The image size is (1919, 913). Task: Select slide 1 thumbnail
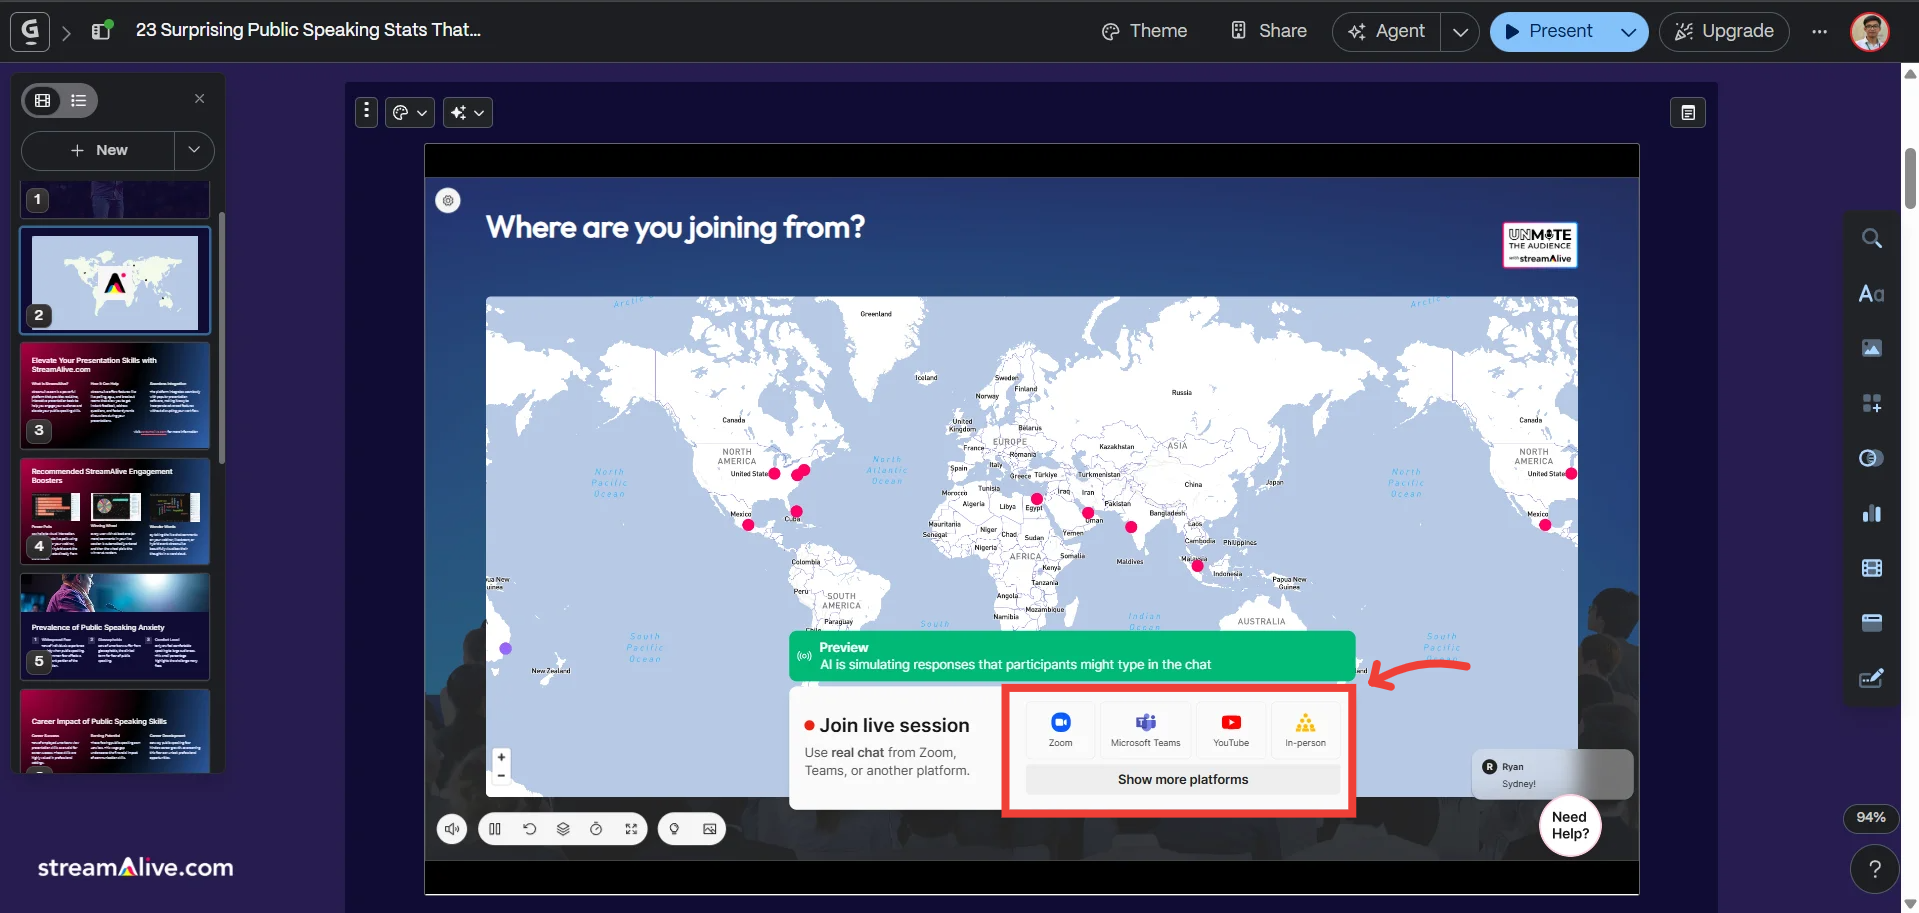pos(115,200)
